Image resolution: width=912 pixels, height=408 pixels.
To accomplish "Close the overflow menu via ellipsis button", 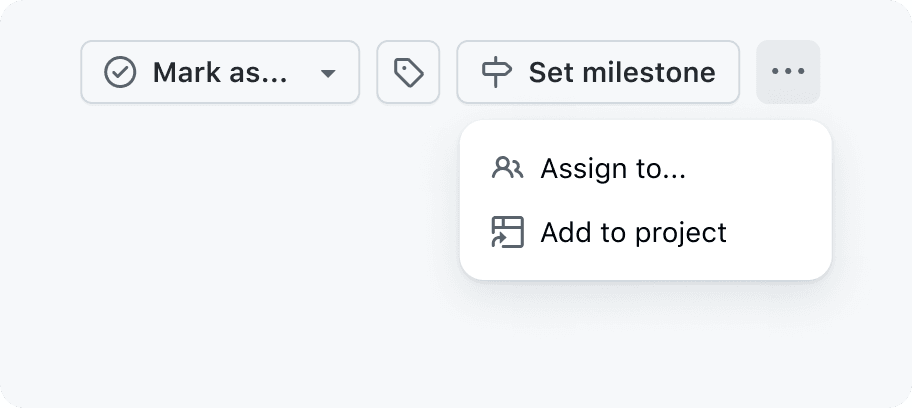I will (788, 72).
